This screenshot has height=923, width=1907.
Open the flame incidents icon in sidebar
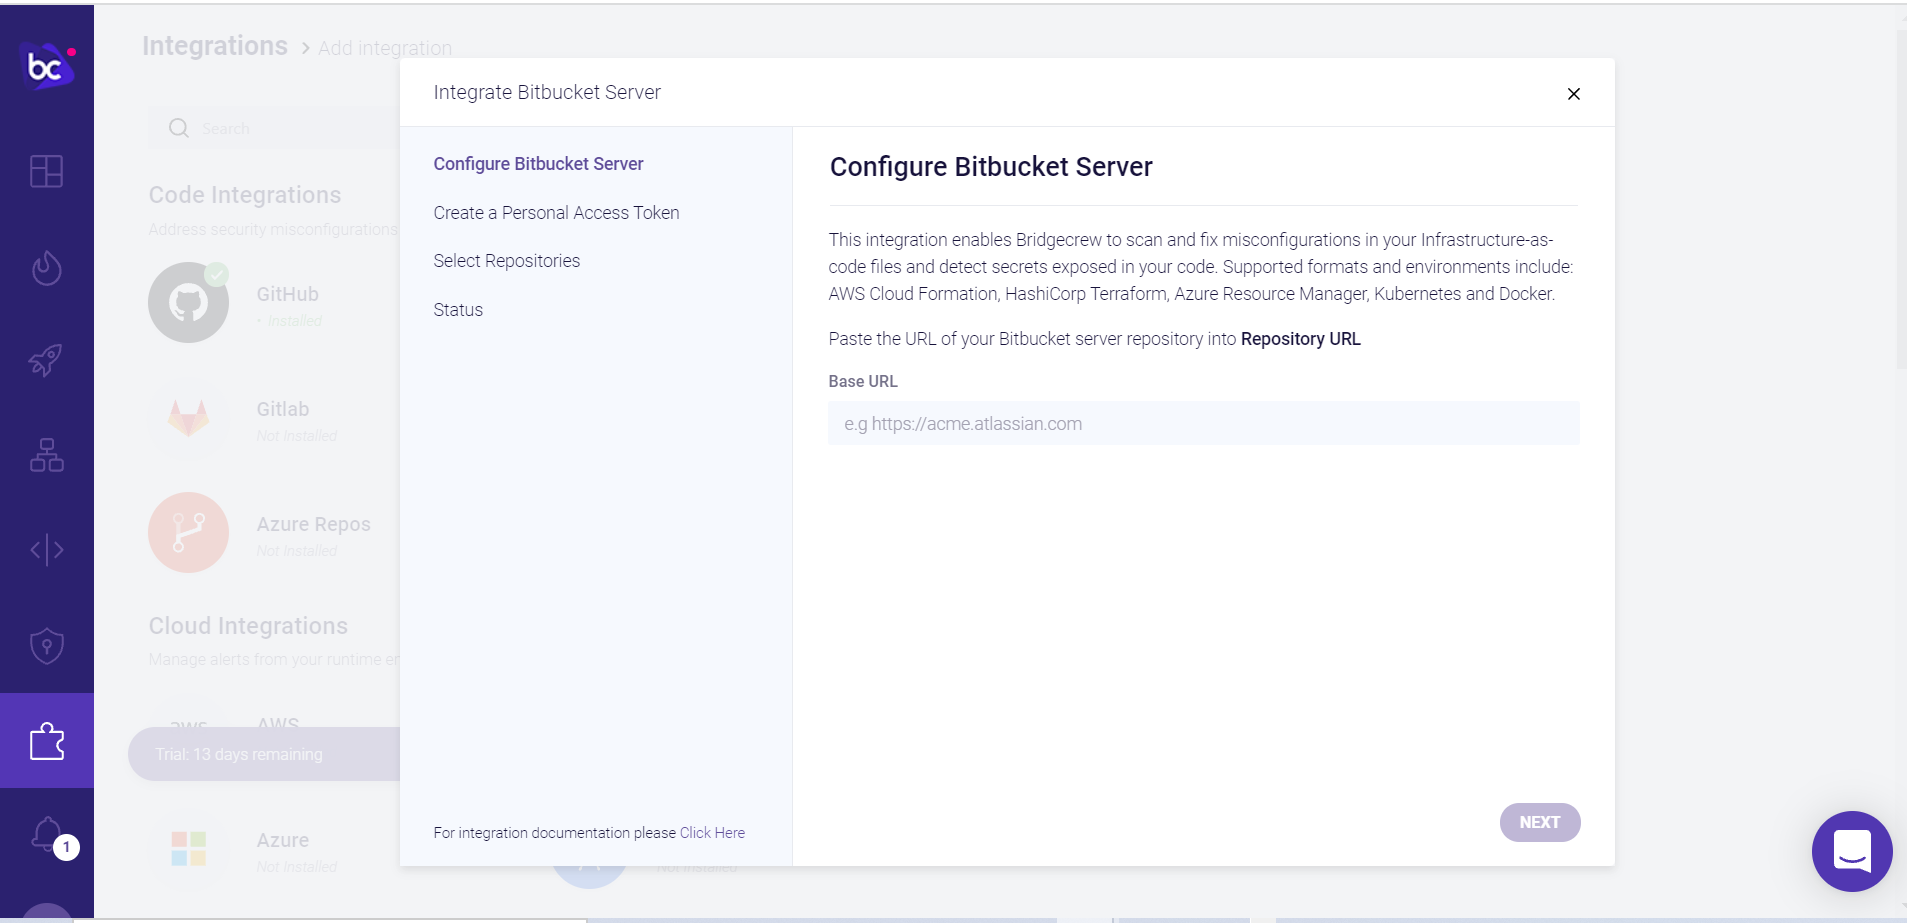47,267
